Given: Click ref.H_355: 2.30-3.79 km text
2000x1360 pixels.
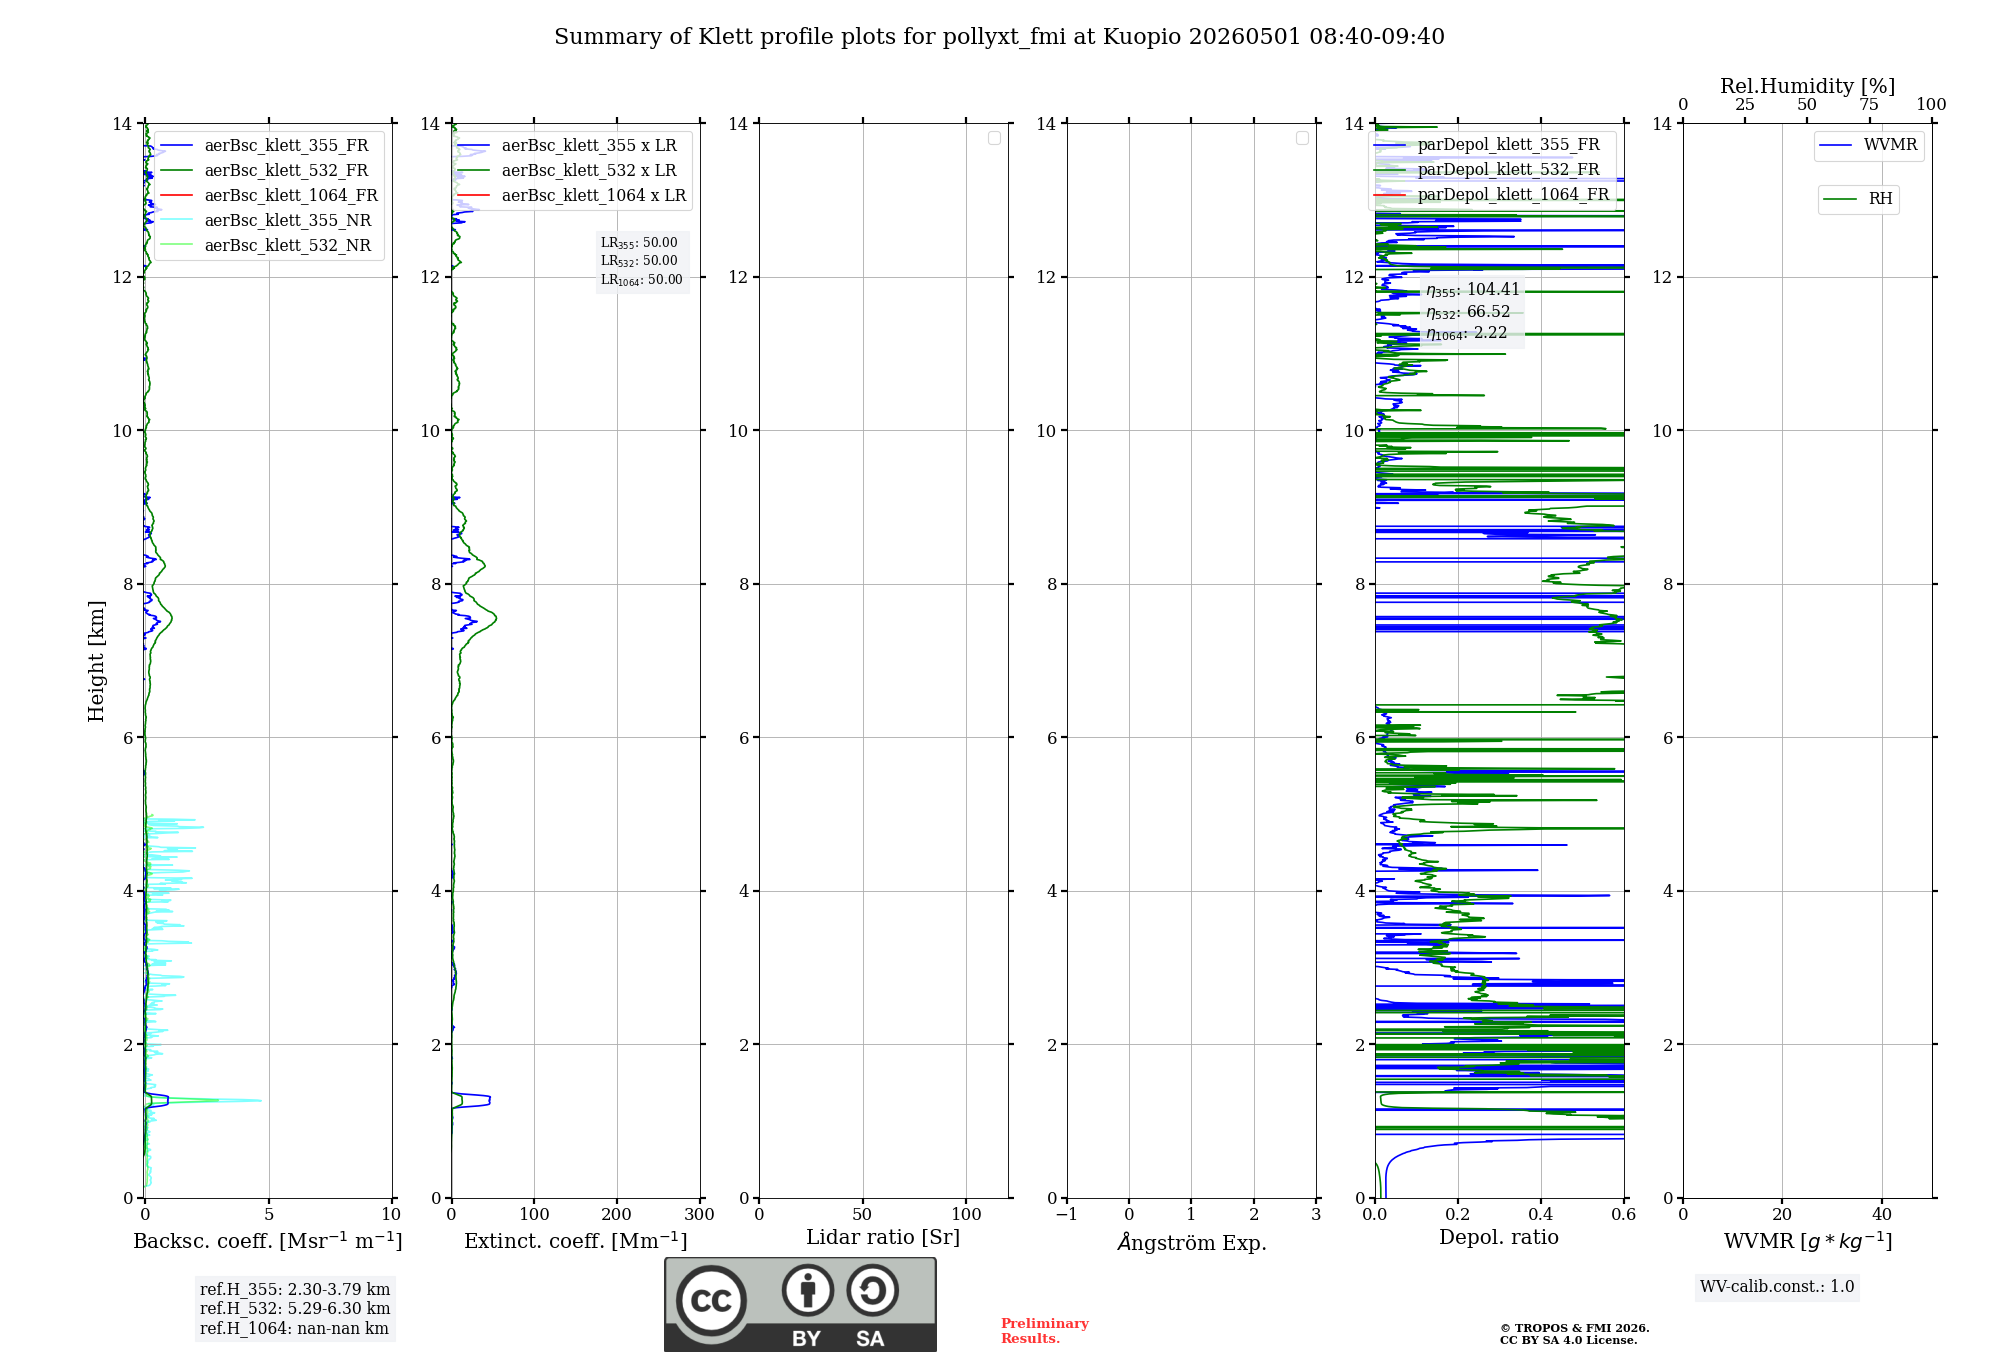Looking at the screenshot, I should (x=295, y=1290).
